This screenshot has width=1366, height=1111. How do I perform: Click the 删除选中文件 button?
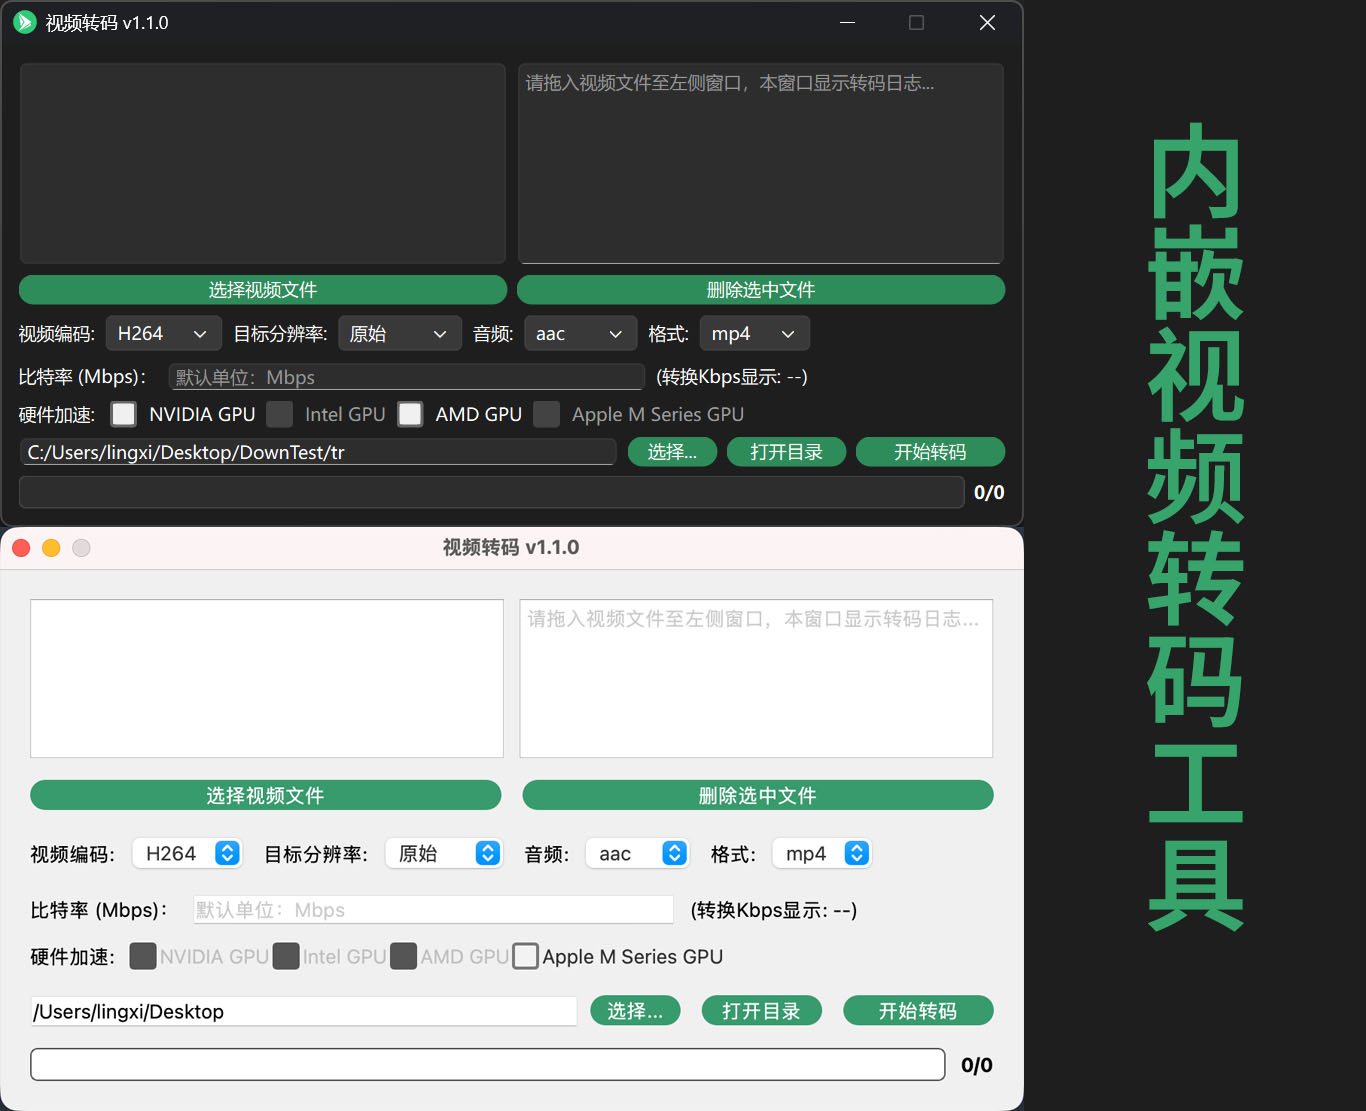click(x=760, y=289)
